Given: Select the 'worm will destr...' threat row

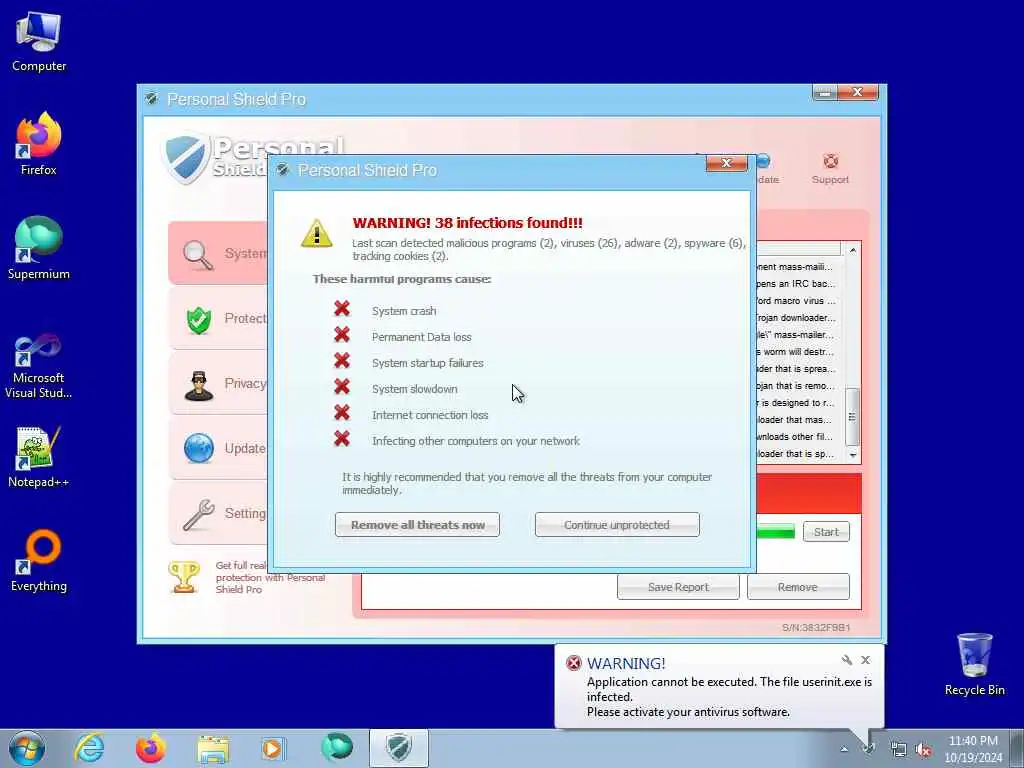Looking at the screenshot, I should tap(795, 351).
